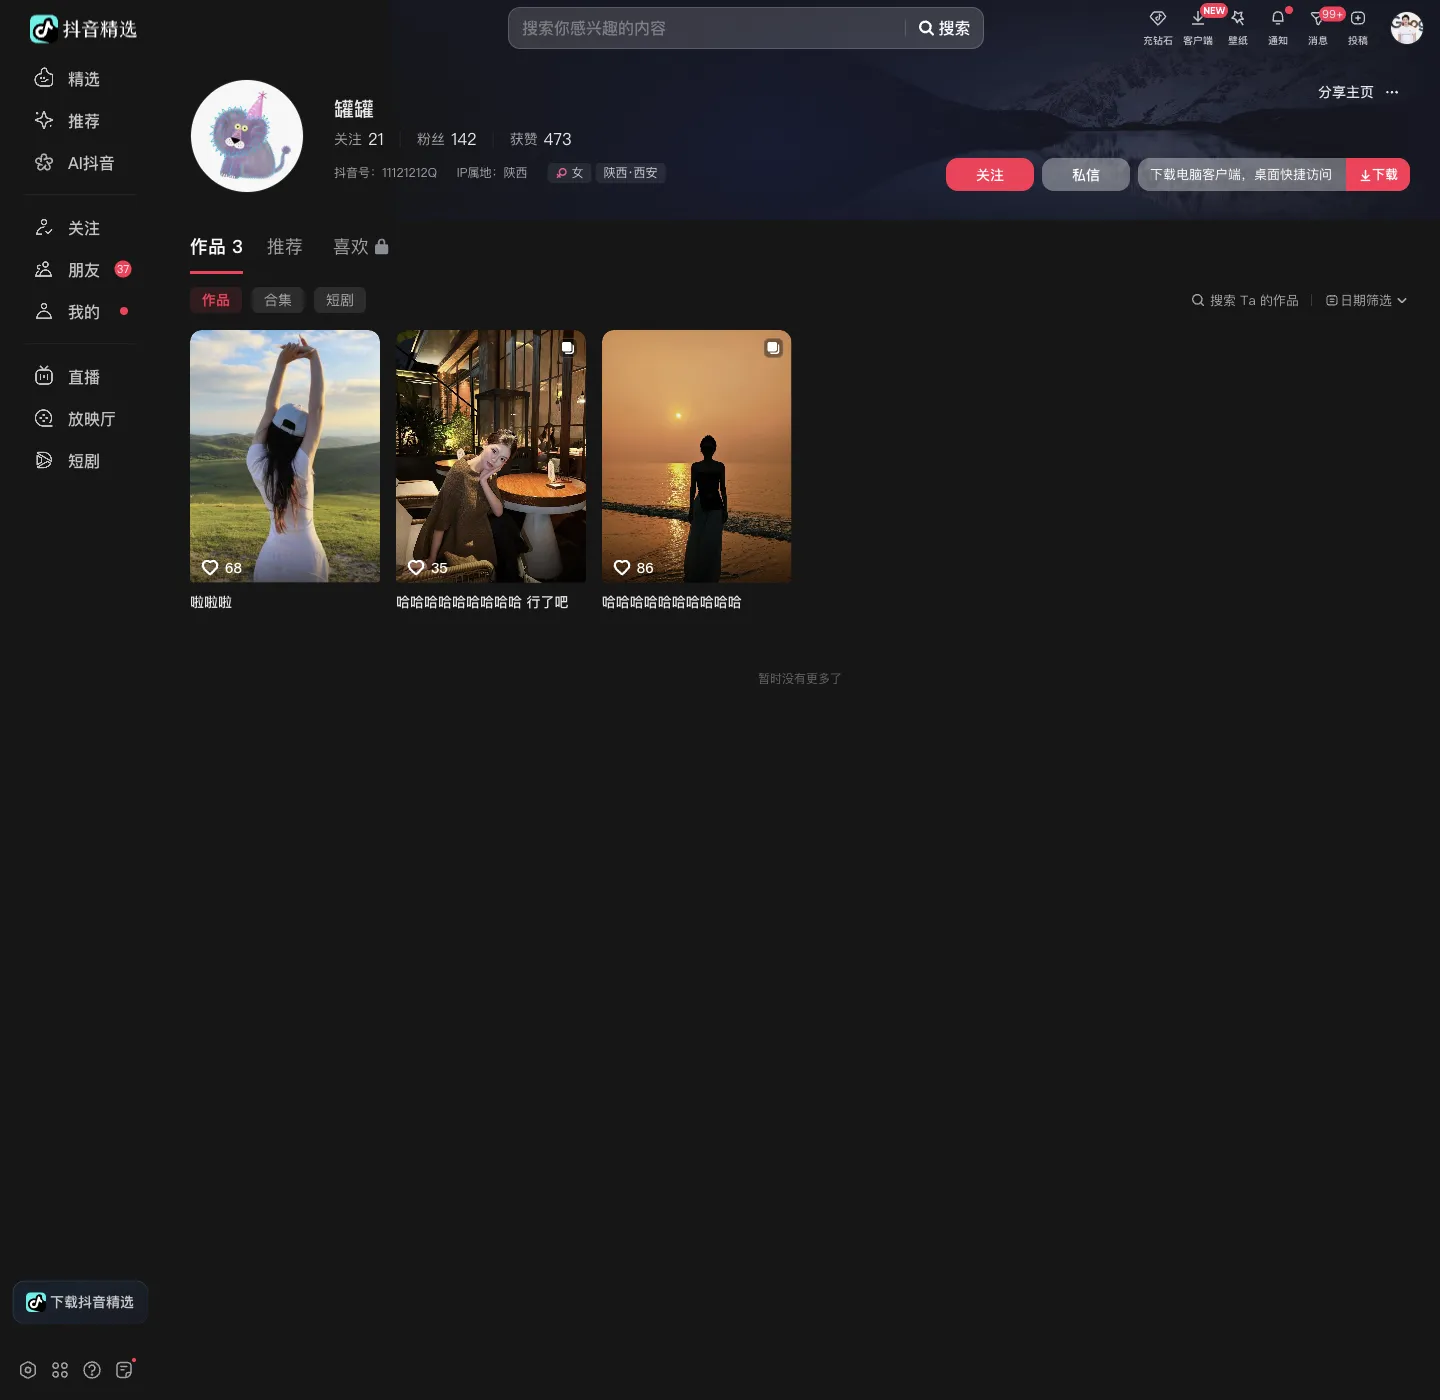
Task: Click the profile avatar of 罐罐
Action: (247, 136)
